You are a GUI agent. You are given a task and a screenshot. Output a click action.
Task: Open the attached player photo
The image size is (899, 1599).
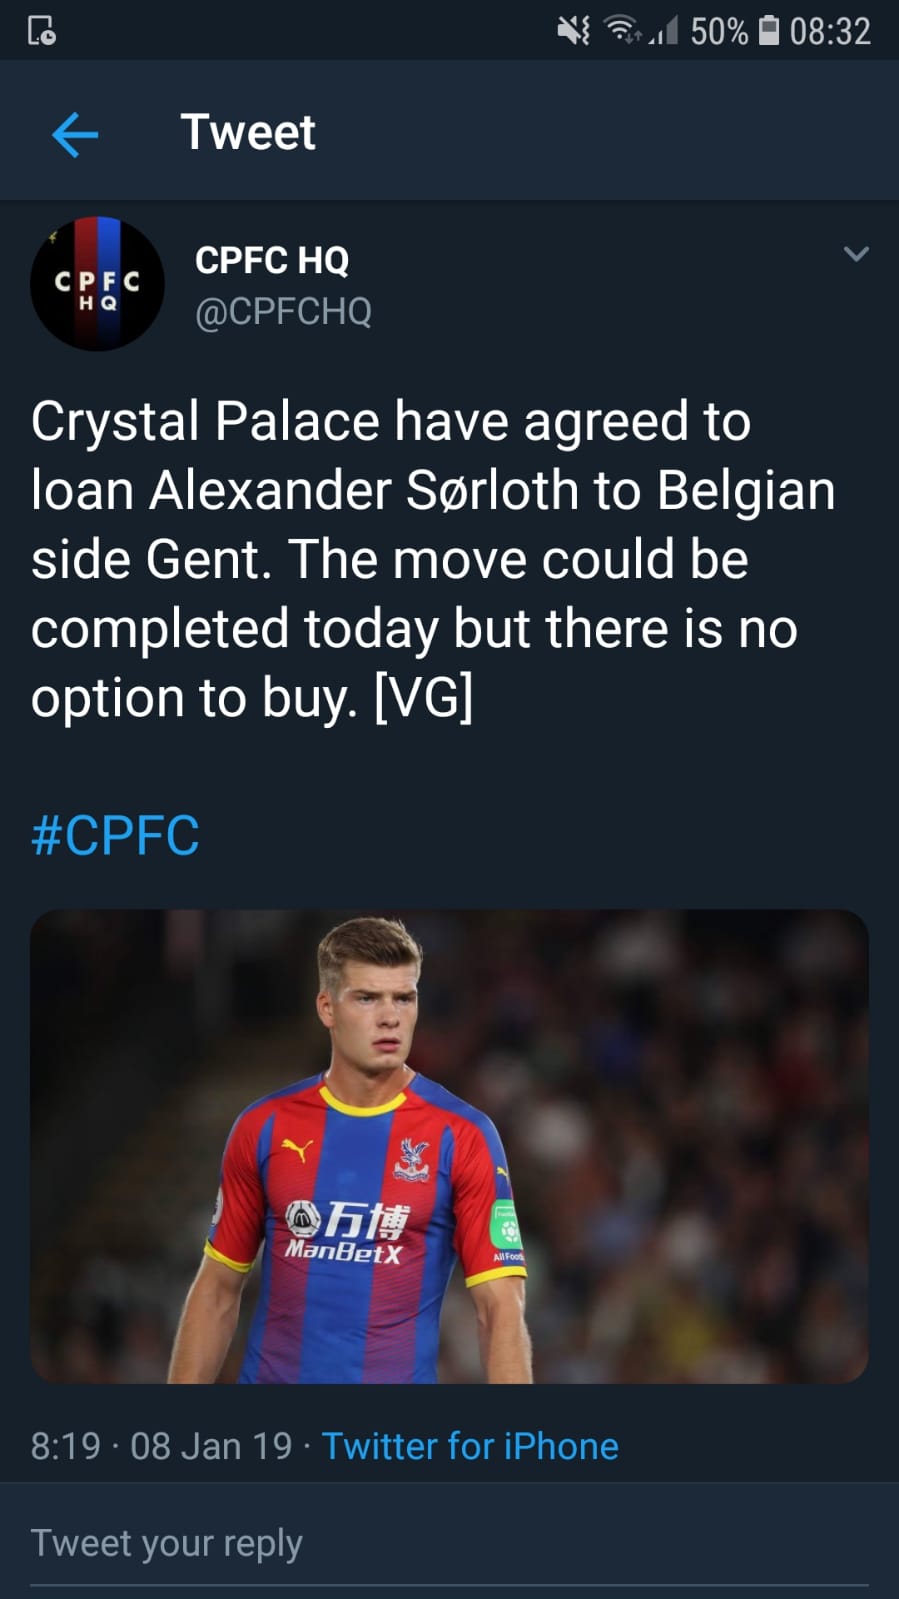449,1146
